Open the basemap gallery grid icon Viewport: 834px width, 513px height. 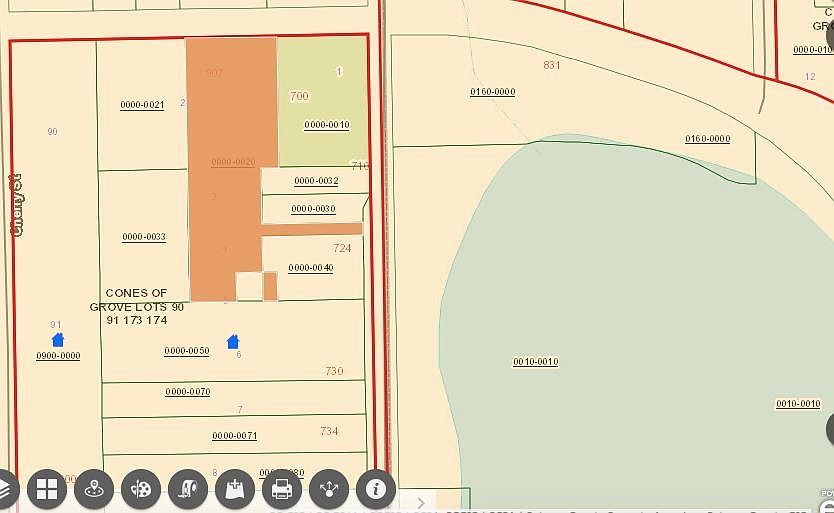coord(47,489)
